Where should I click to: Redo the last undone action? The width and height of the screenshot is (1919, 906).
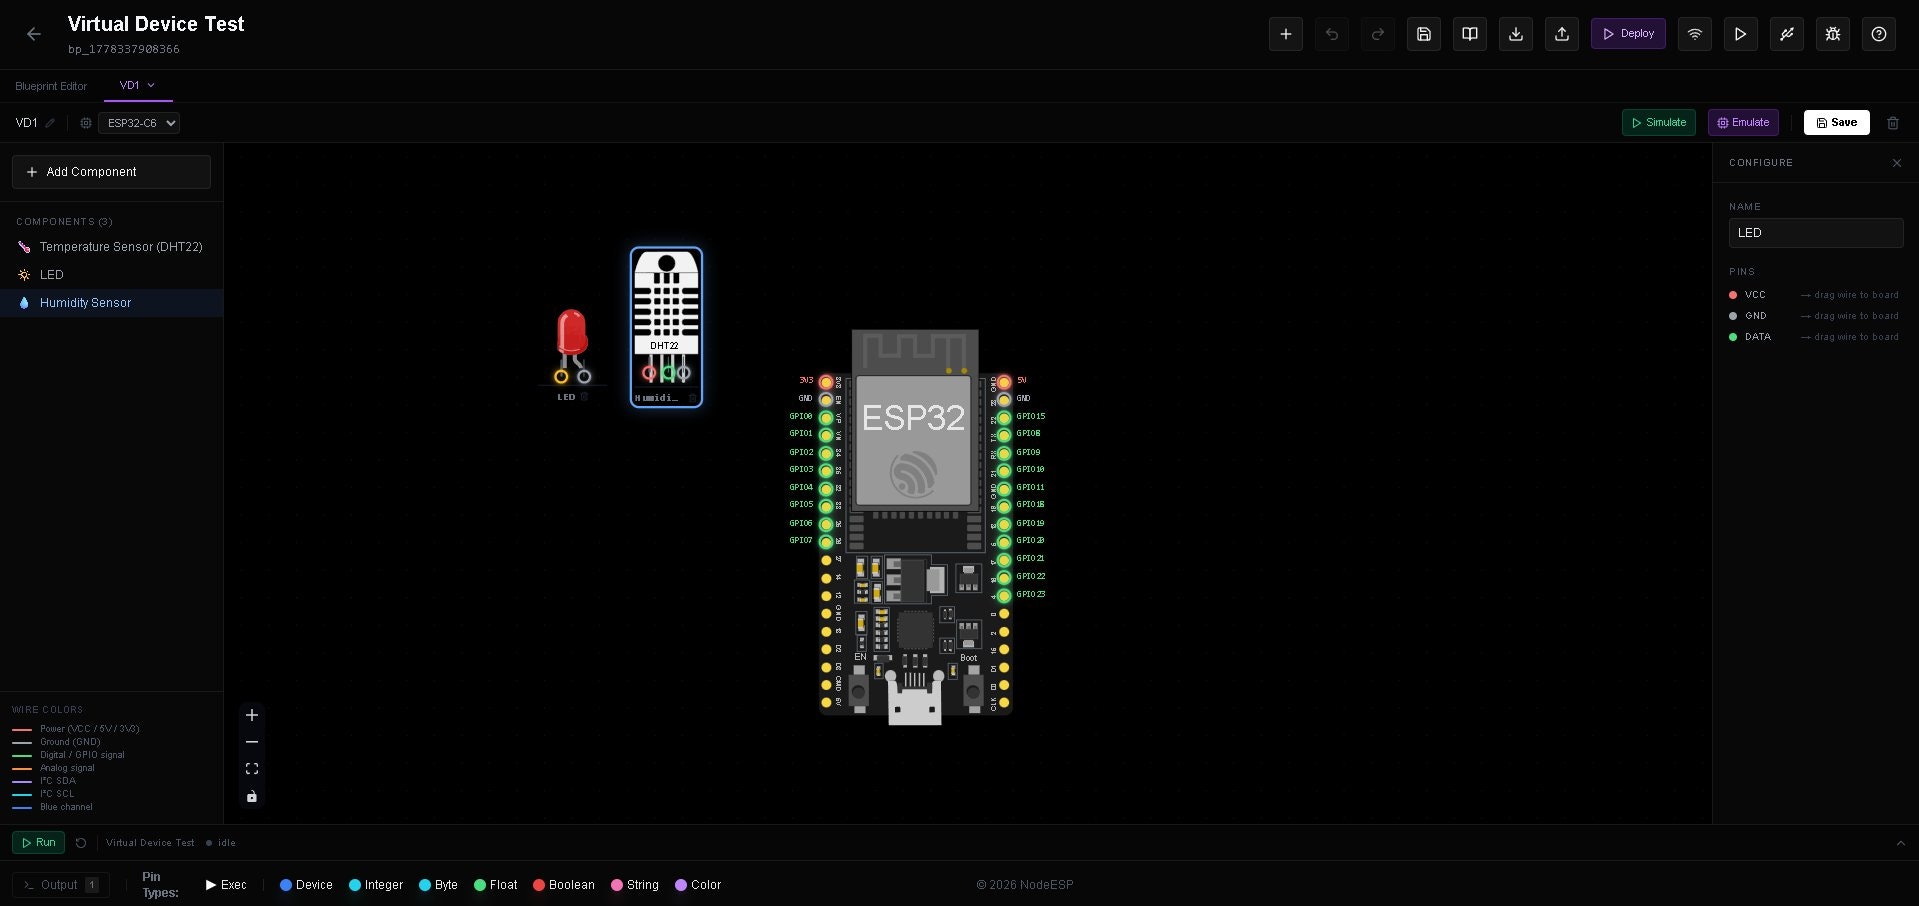[x=1378, y=34]
